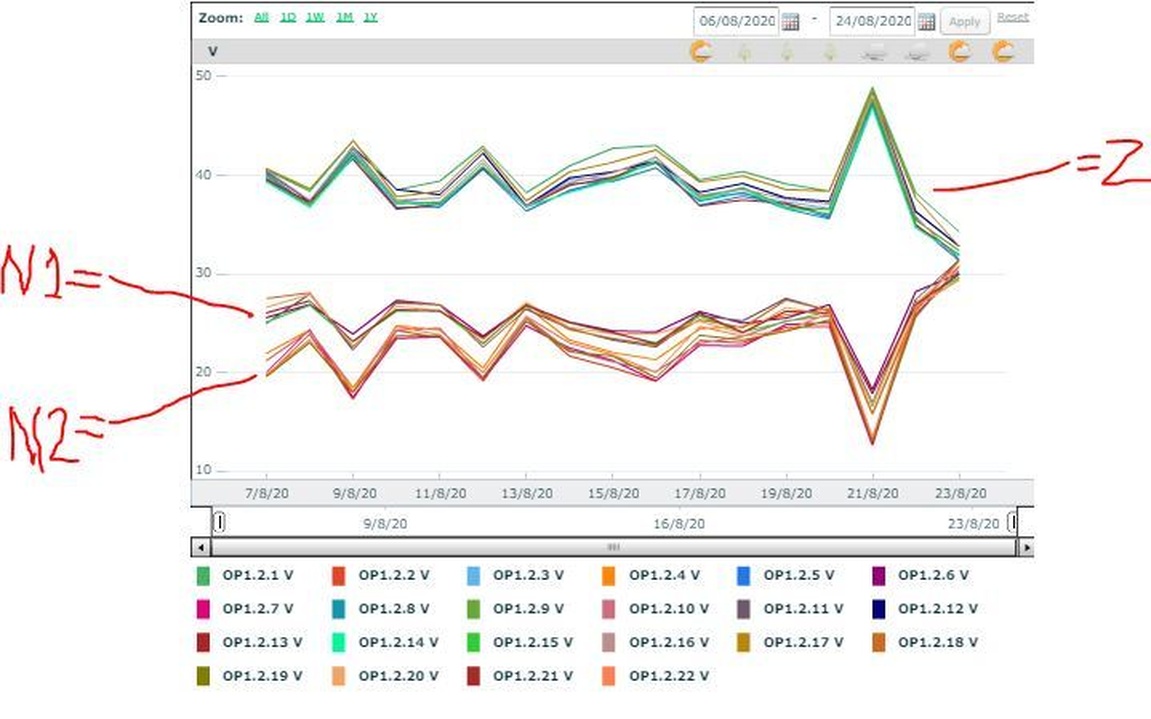Click the last weather icon for 24/8/20
The width and height of the screenshot is (1151, 719).
1003,51
